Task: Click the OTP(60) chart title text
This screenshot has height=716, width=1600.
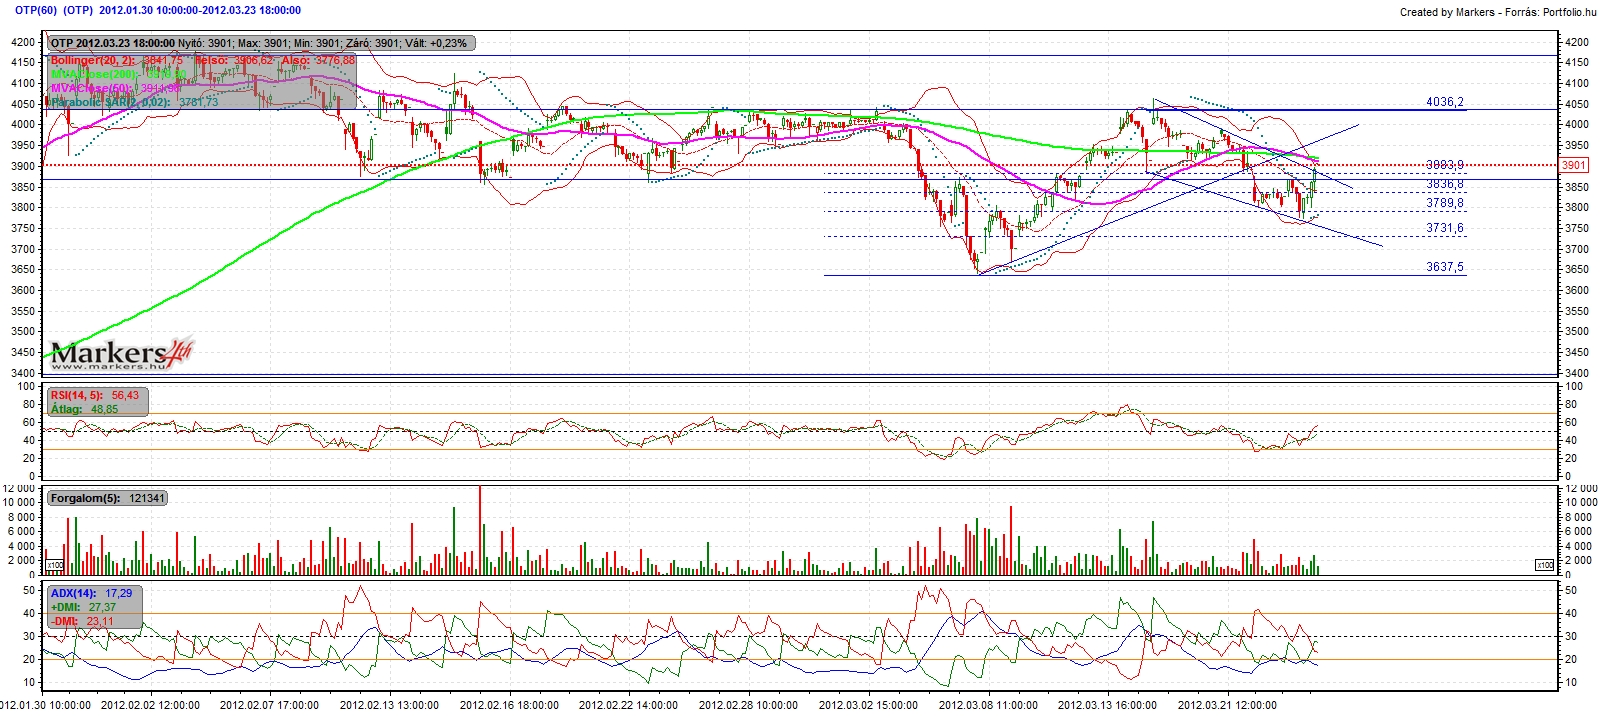Action: (x=35, y=10)
